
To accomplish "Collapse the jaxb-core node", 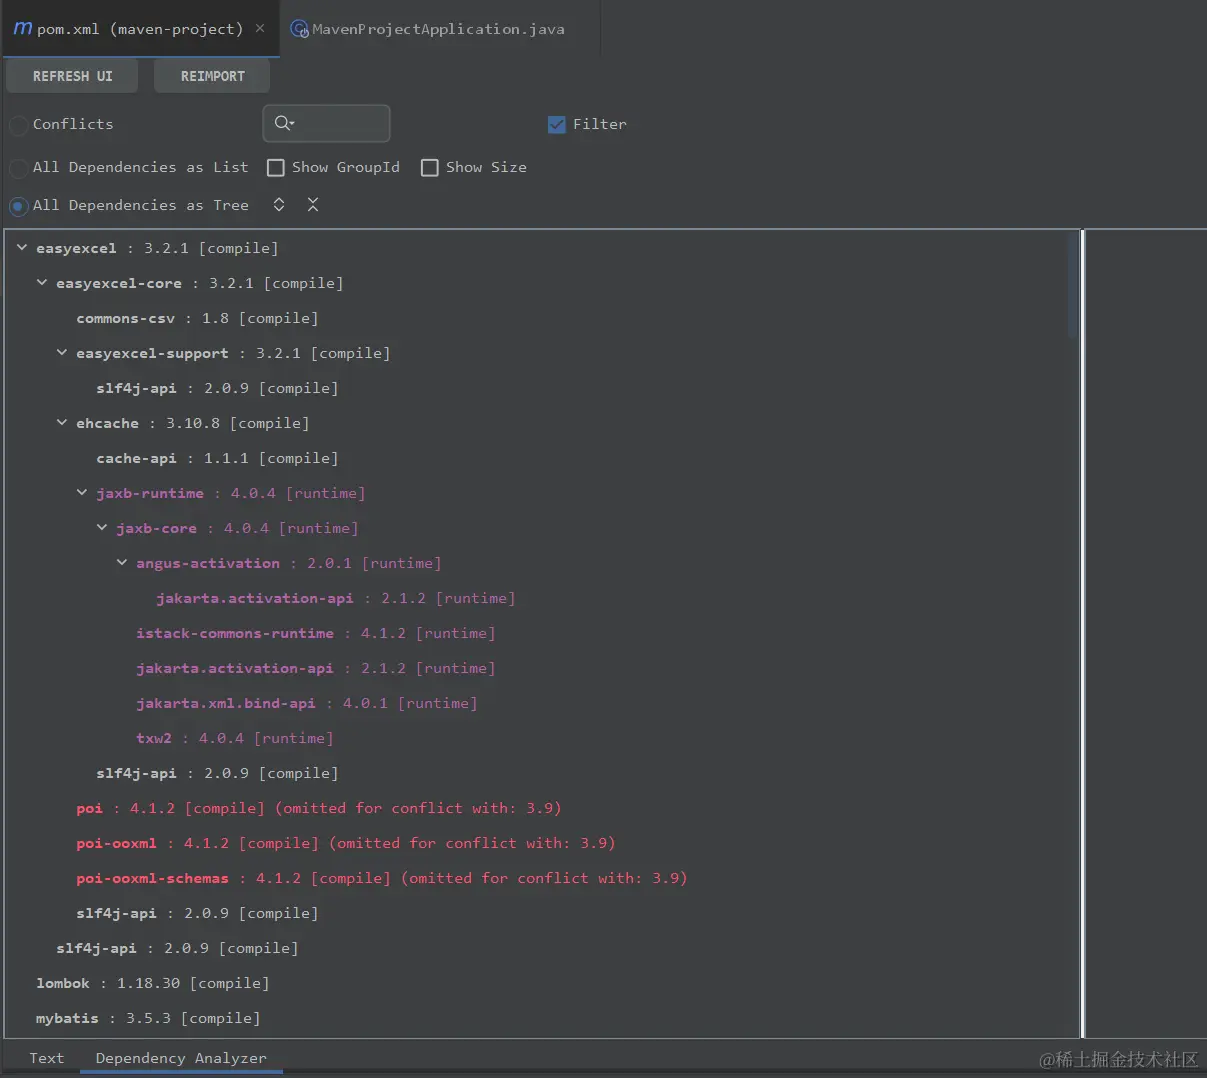I will [x=102, y=527].
